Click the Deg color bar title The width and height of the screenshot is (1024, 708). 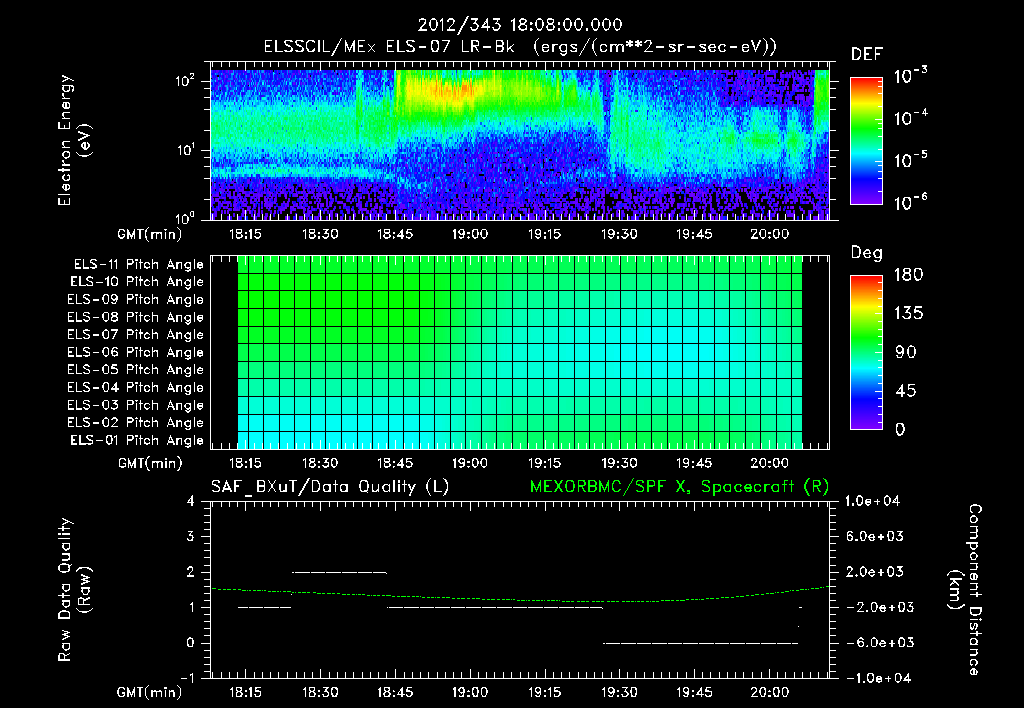pos(867,253)
